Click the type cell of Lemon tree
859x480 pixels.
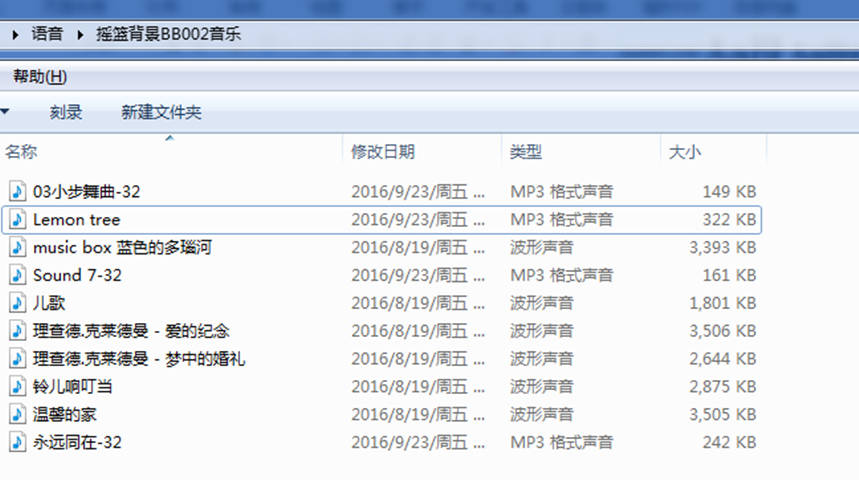(562, 220)
